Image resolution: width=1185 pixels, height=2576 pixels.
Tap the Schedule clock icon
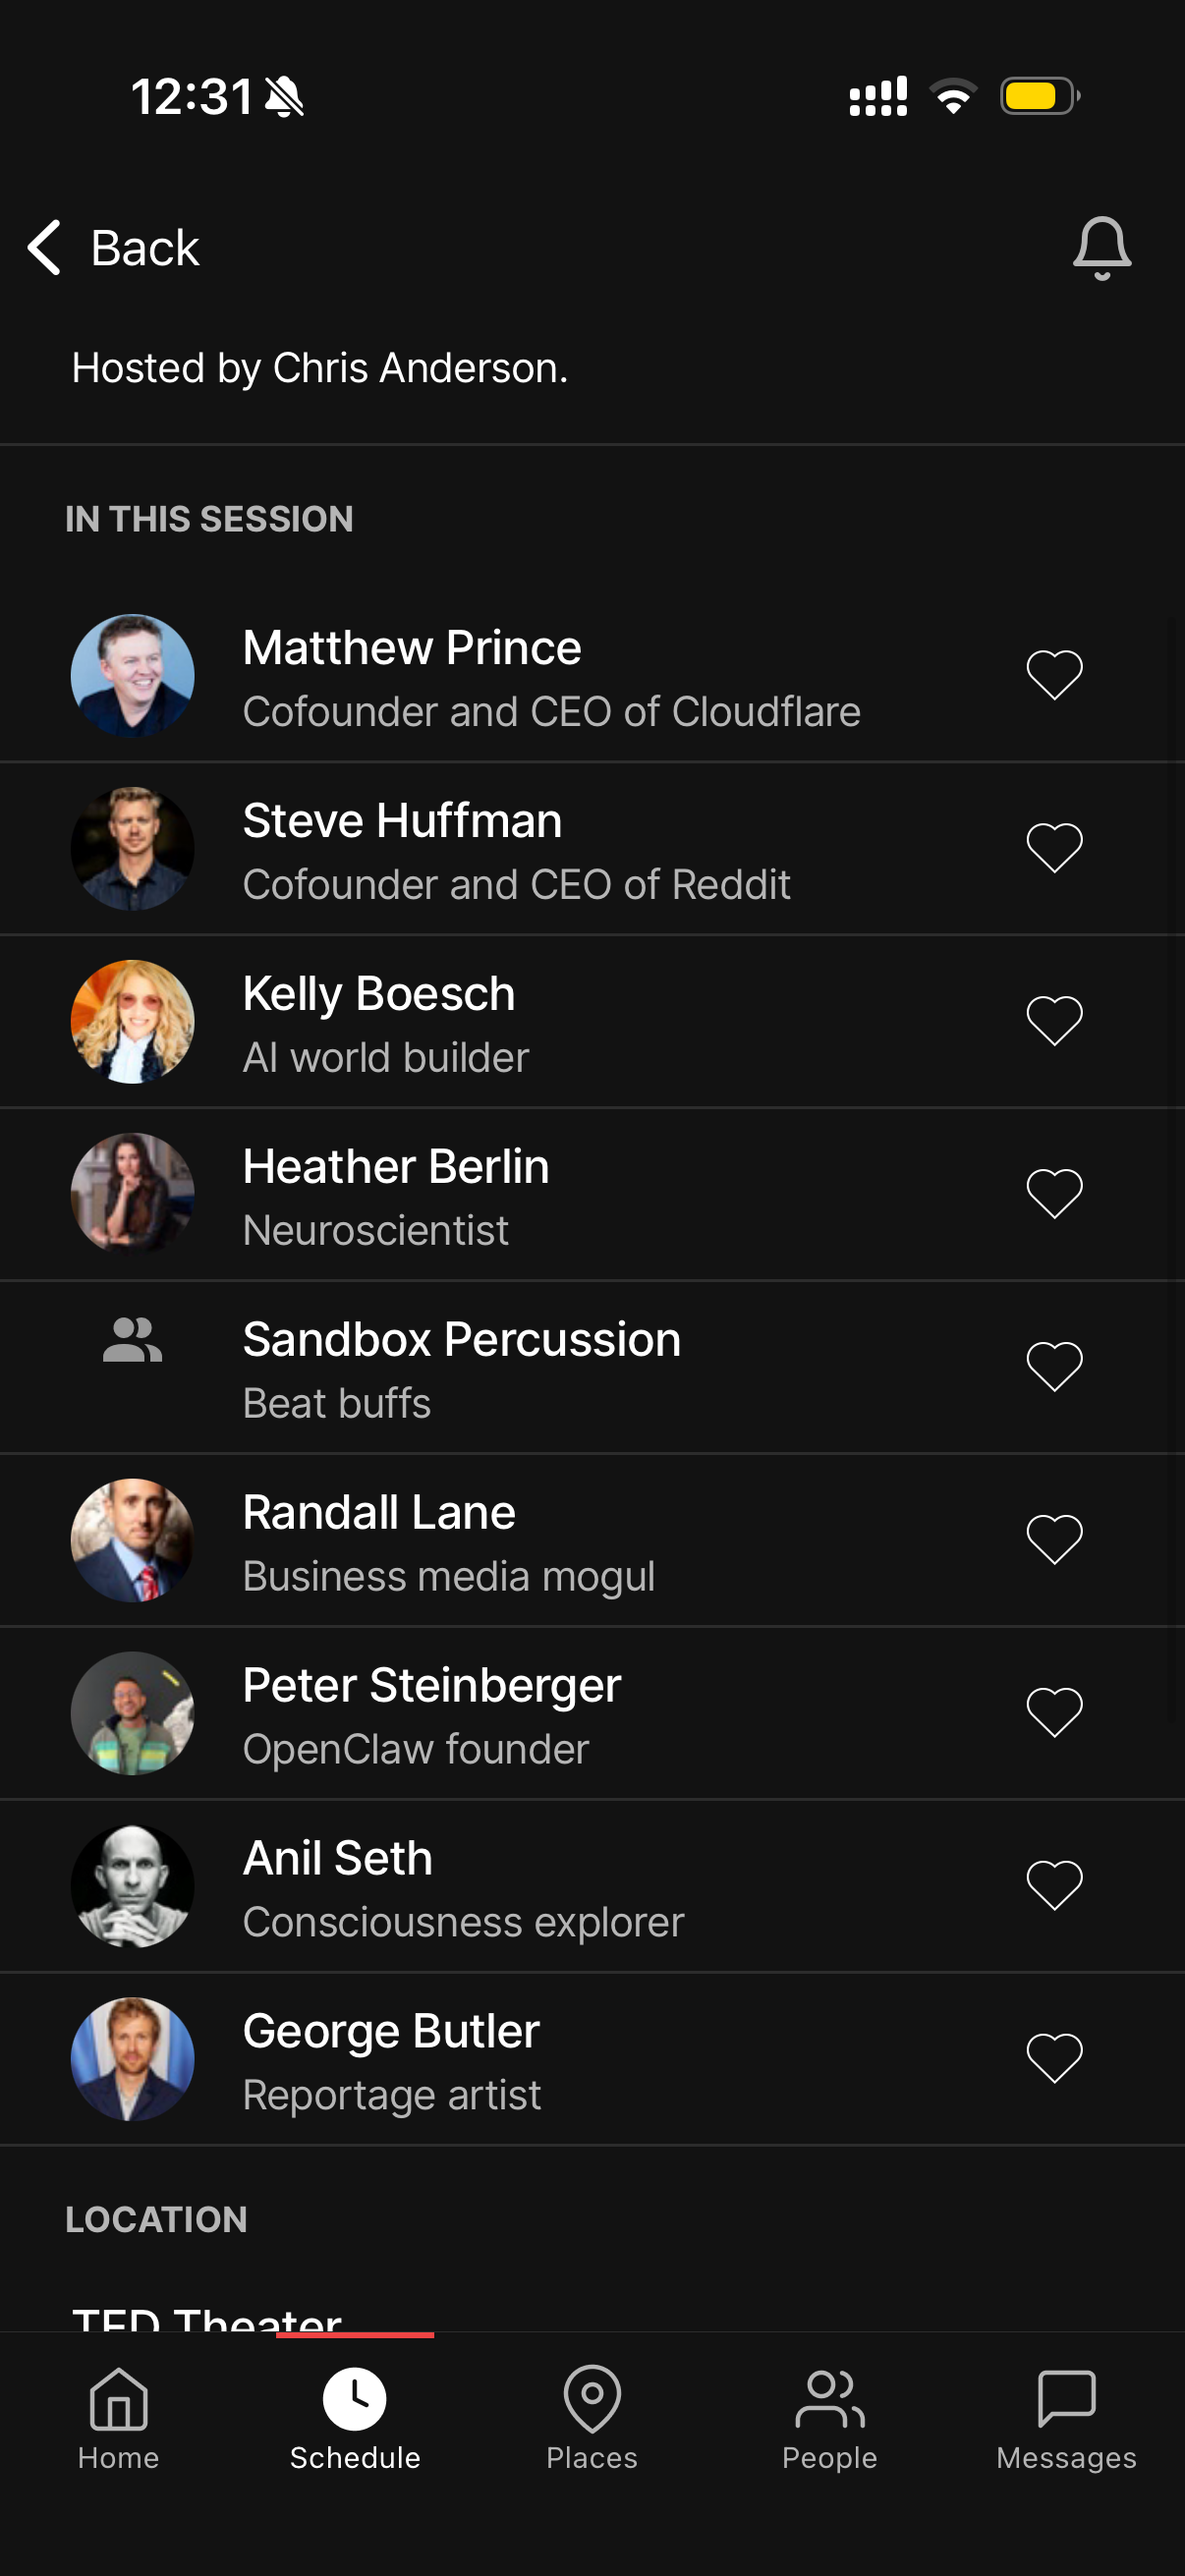tap(355, 2399)
